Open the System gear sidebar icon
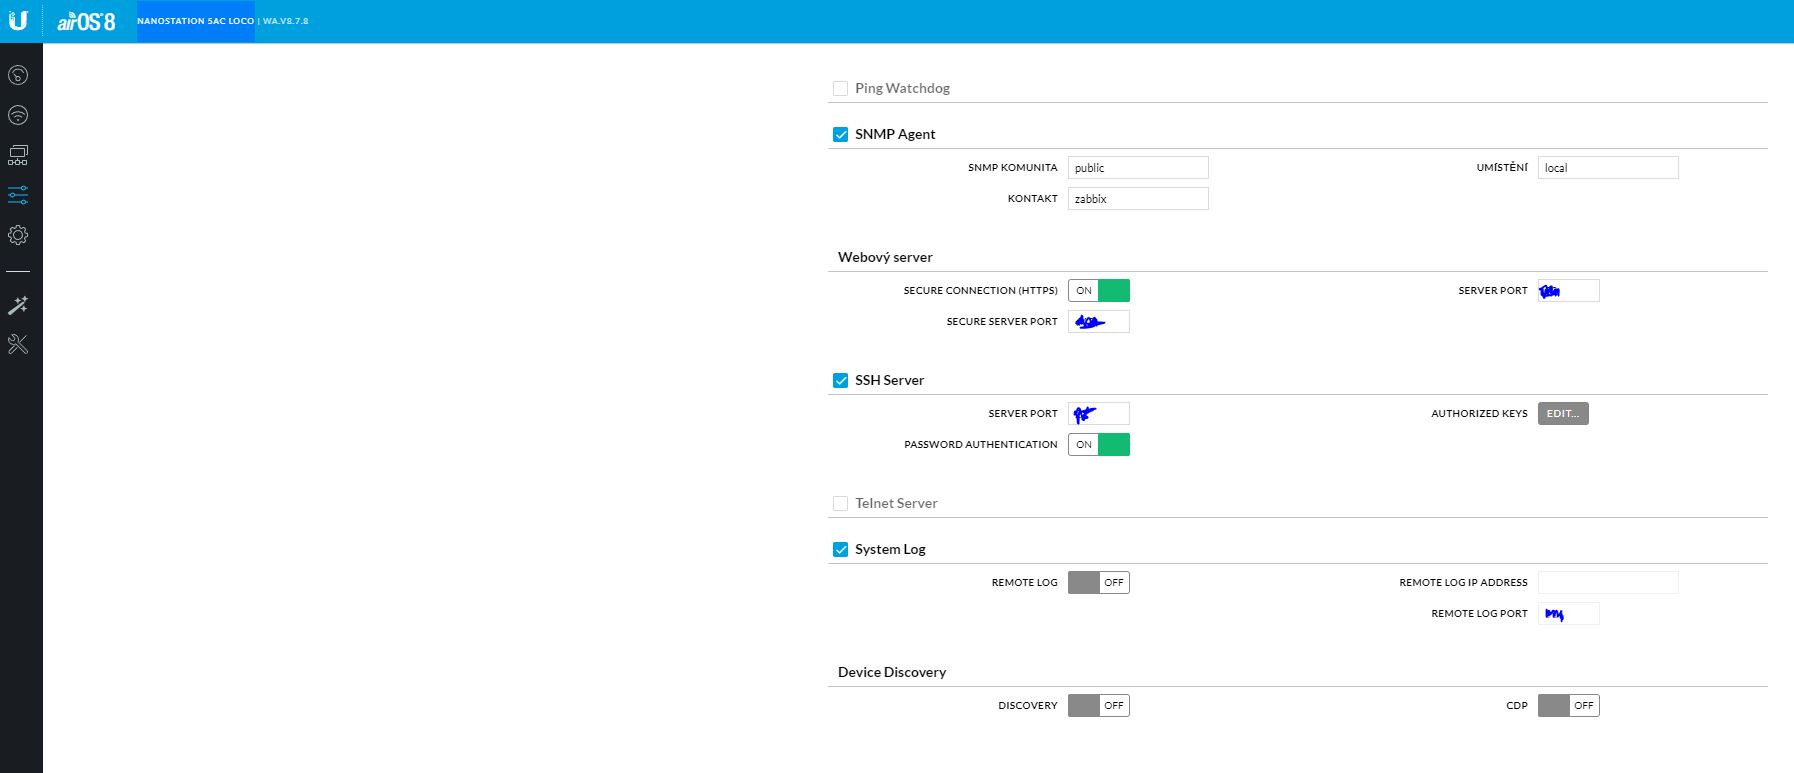Image resolution: width=1794 pixels, height=773 pixels. tap(18, 235)
